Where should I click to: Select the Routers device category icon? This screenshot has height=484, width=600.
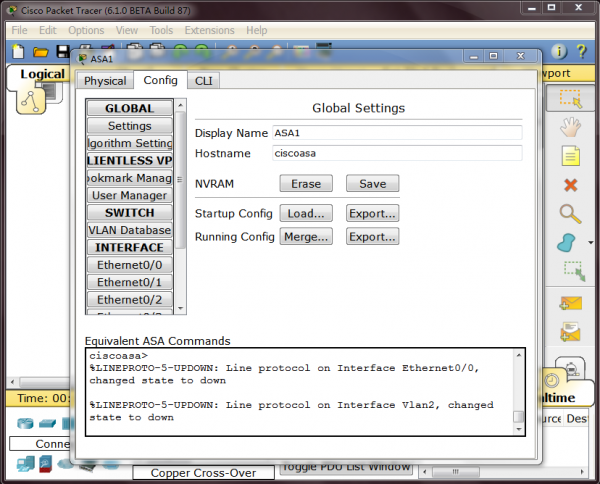[25, 423]
